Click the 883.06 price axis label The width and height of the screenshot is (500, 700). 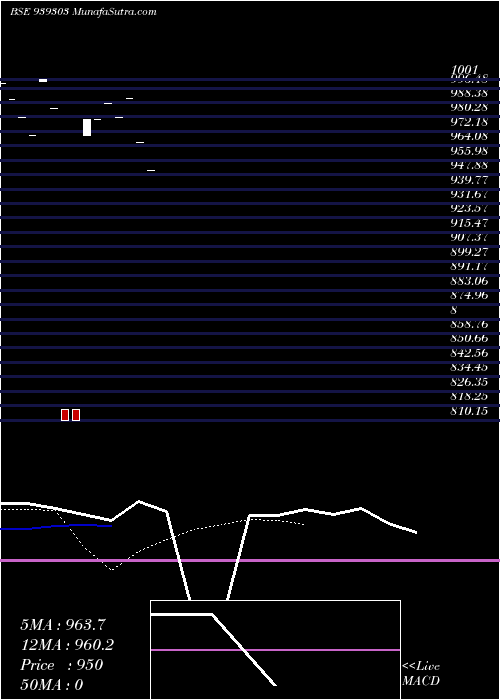[x=469, y=281]
